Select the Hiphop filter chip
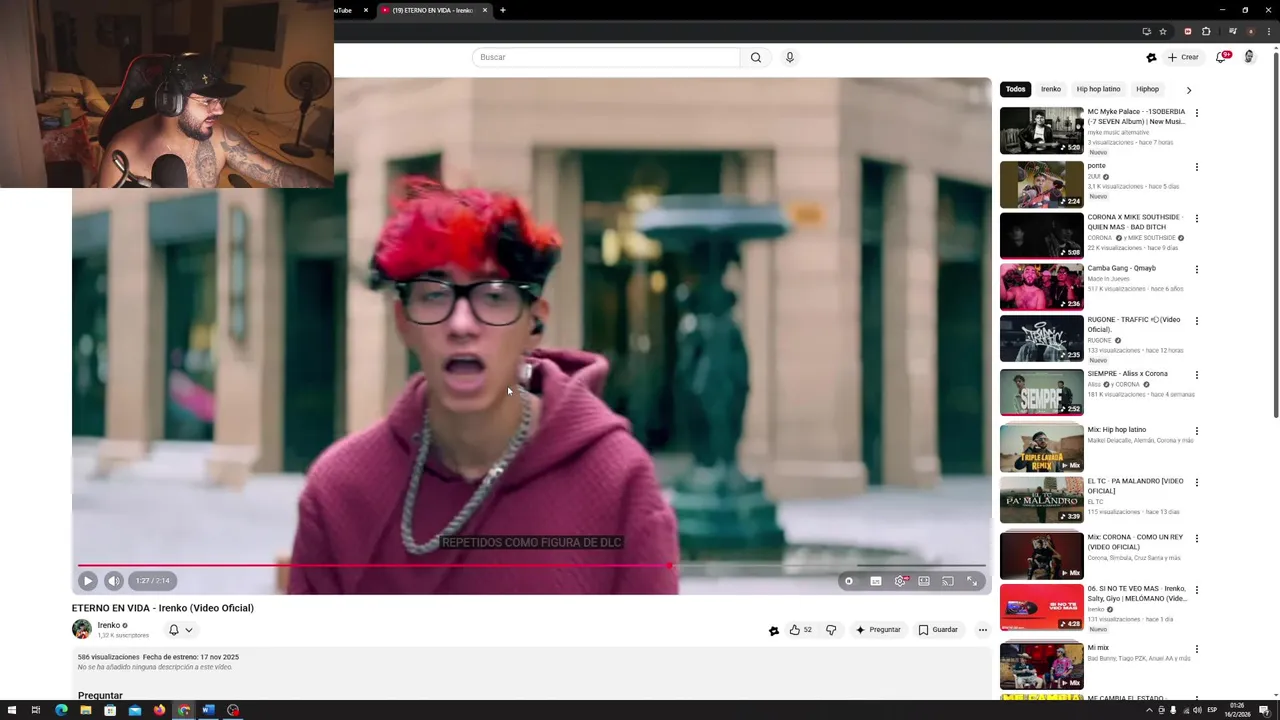The width and height of the screenshot is (1280, 720). [1148, 89]
